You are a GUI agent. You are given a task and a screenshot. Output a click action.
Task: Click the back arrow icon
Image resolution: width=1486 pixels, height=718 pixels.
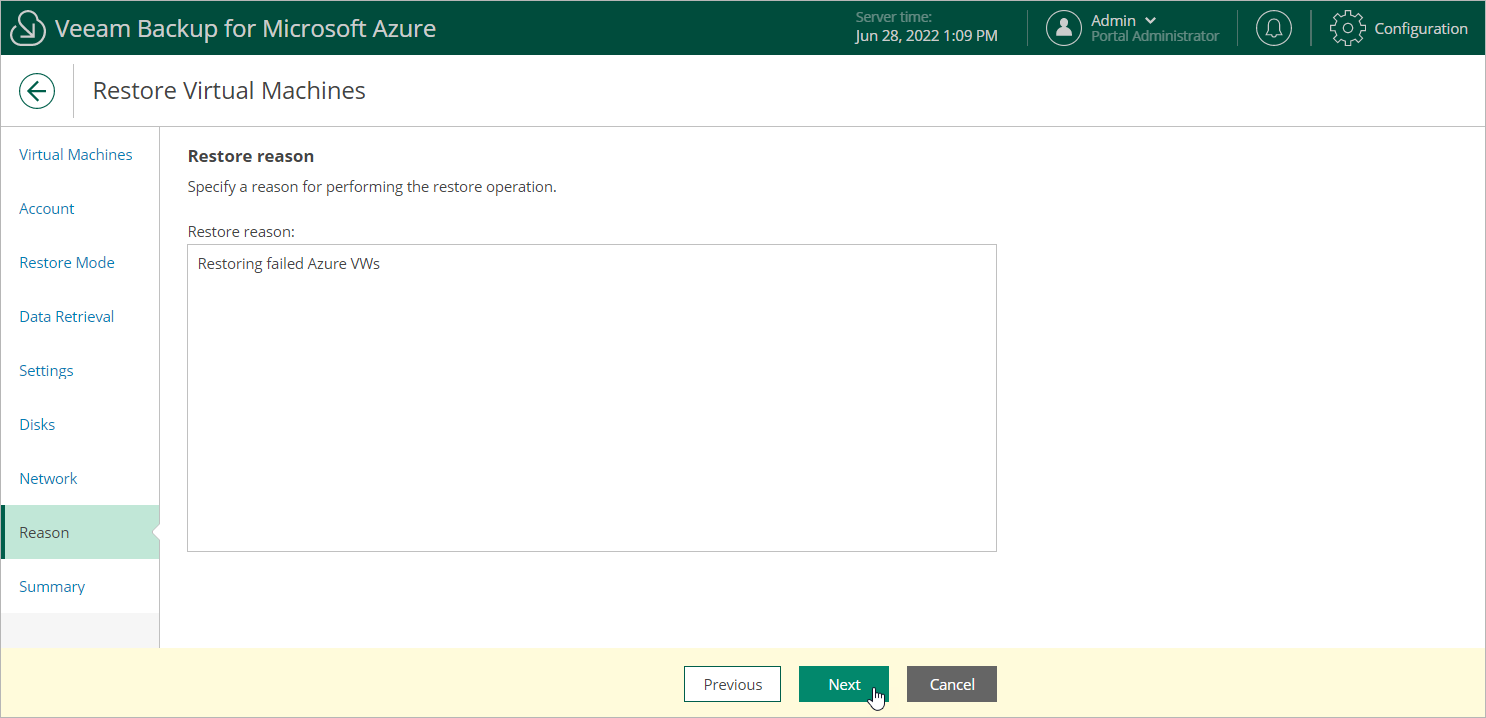(x=37, y=91)
